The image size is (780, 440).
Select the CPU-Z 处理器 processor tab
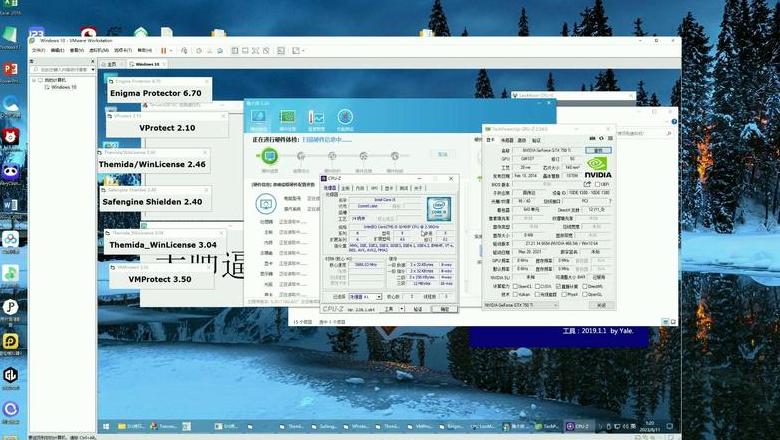tap(330, 188)
